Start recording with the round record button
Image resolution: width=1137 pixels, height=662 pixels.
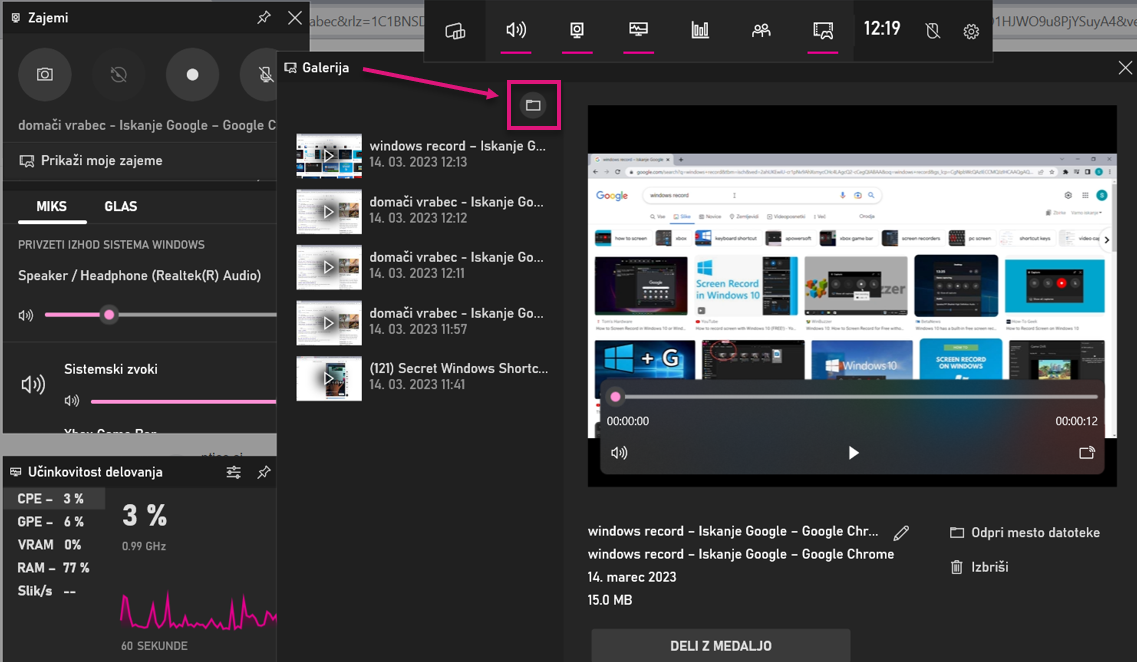pos(192,74)
